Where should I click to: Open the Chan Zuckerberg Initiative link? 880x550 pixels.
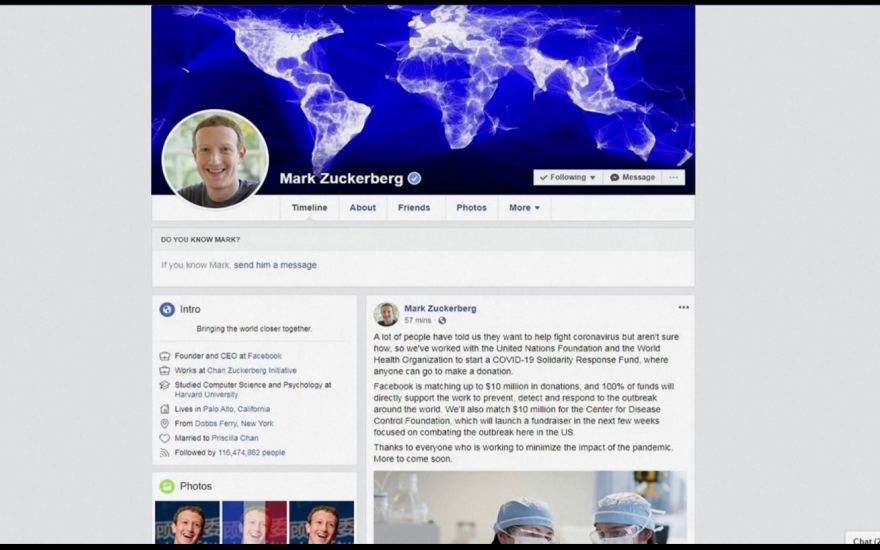click(x=252, y=370)
